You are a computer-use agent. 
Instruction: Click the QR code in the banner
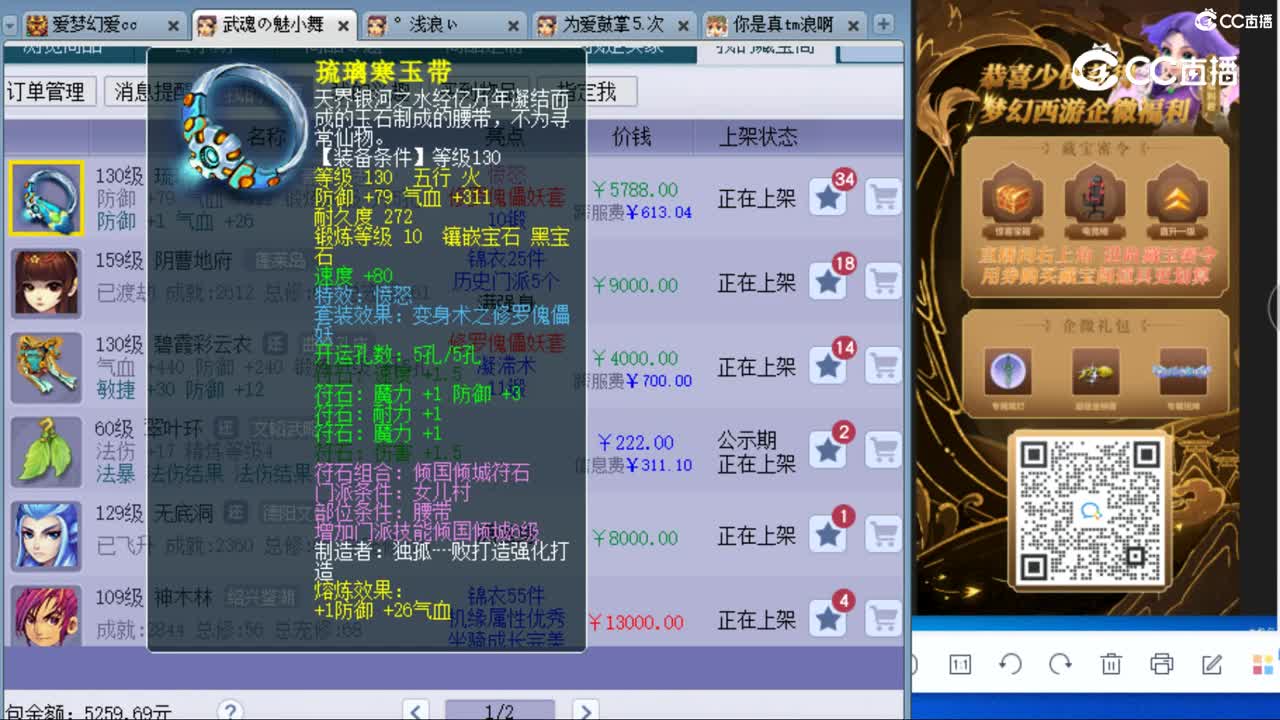point(1091,510)
